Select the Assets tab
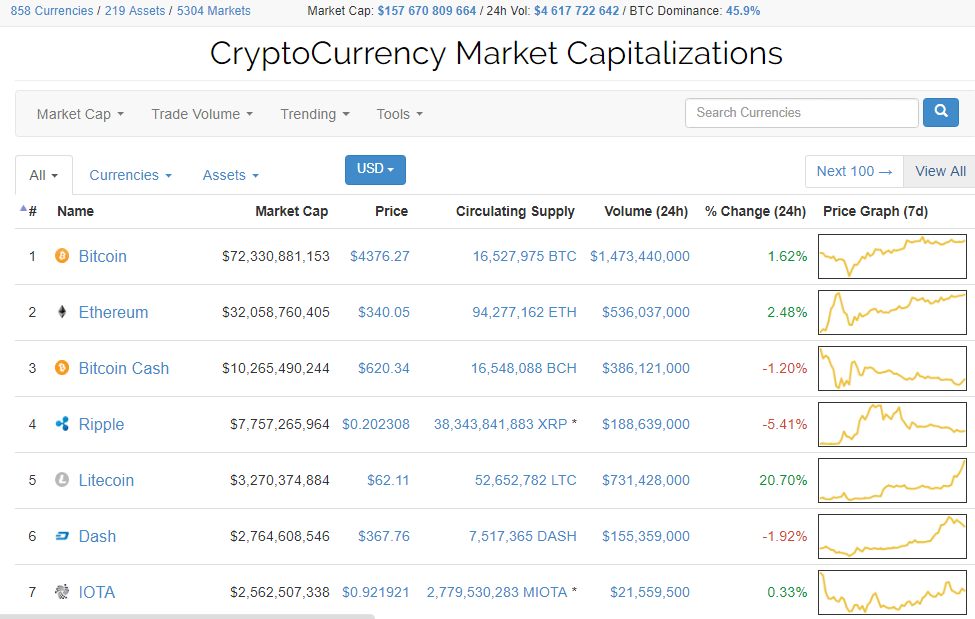 [x=230, y=175]
